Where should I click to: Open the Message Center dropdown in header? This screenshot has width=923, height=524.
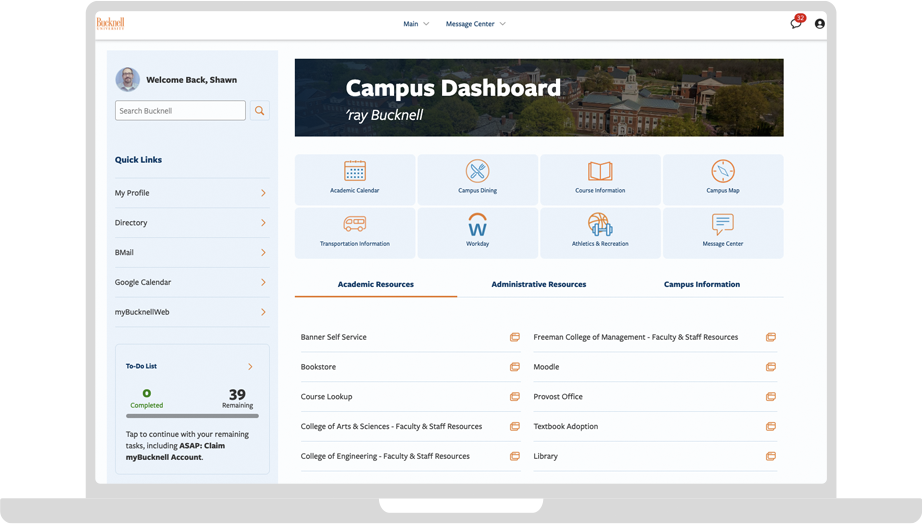tap(475, 24)
